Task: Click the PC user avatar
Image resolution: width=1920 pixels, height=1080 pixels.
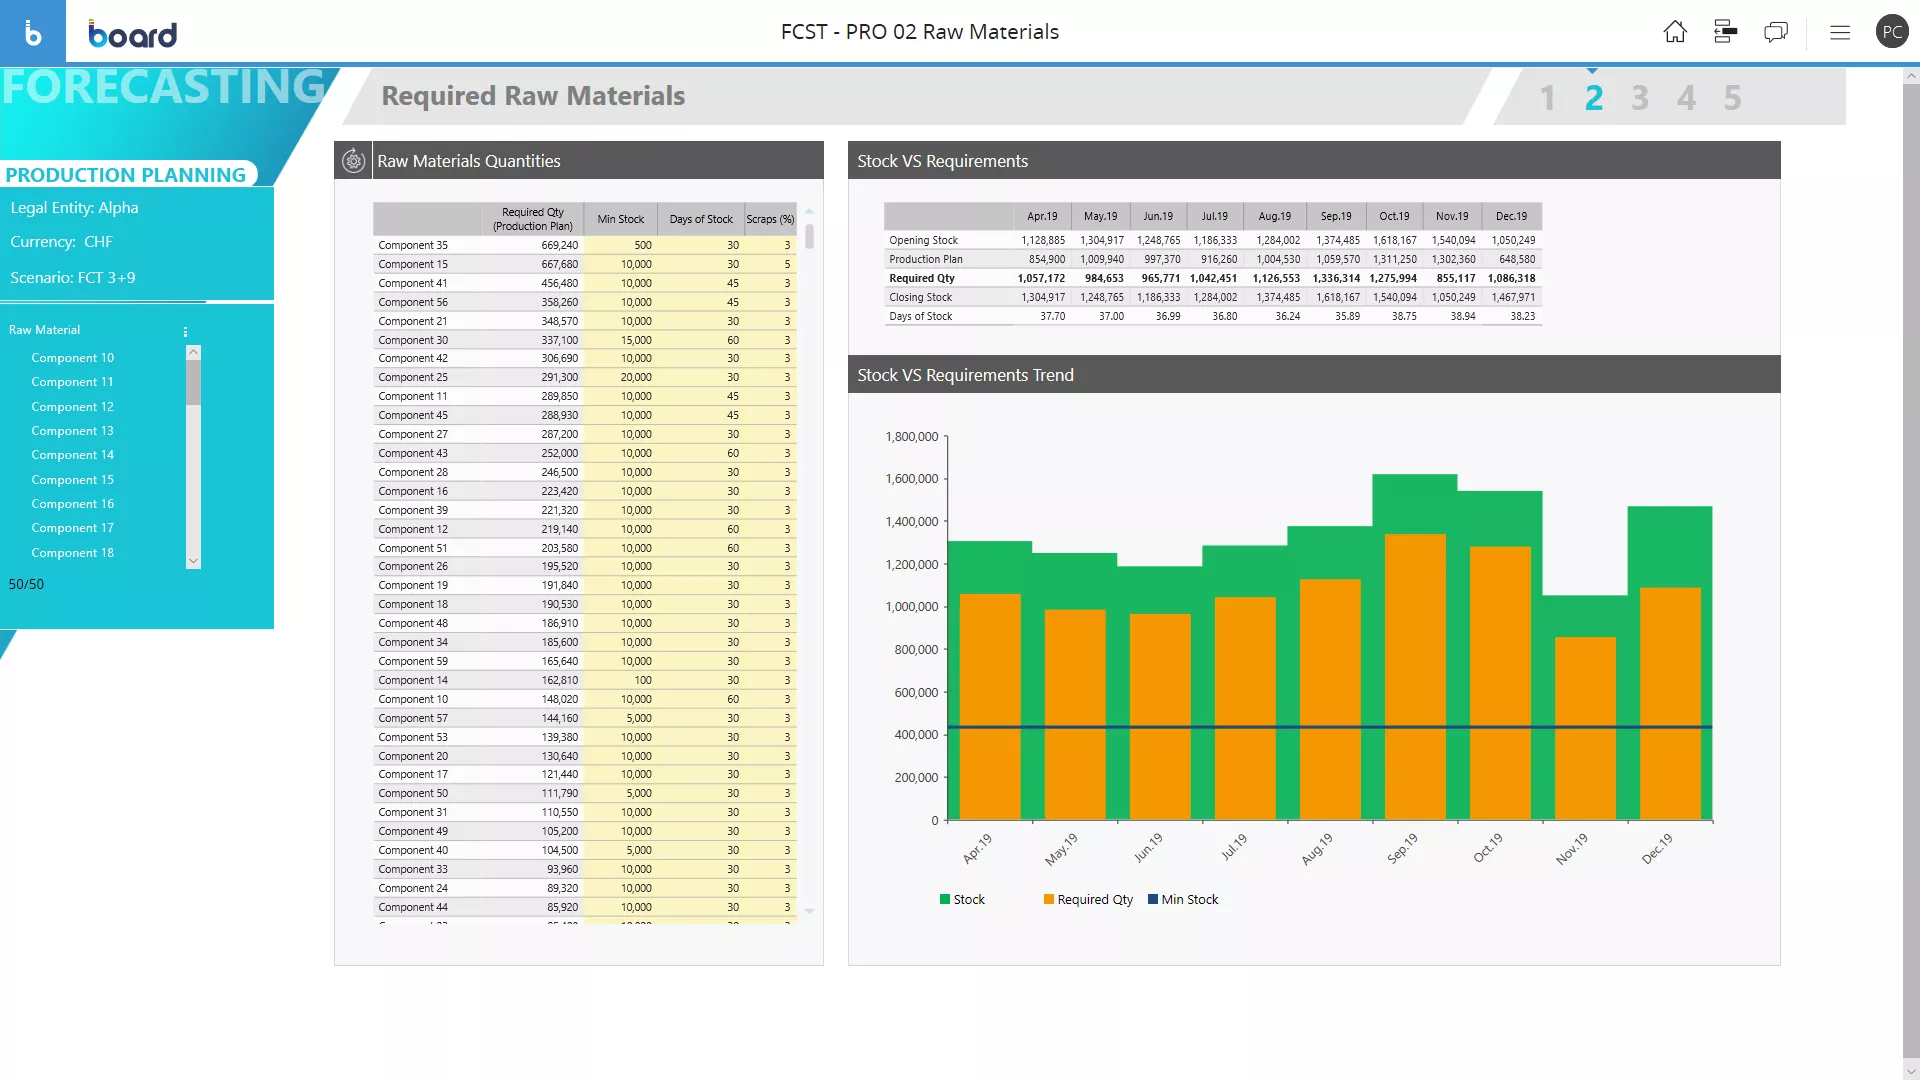Action: pyautogui.click(x=1892, y=32)
